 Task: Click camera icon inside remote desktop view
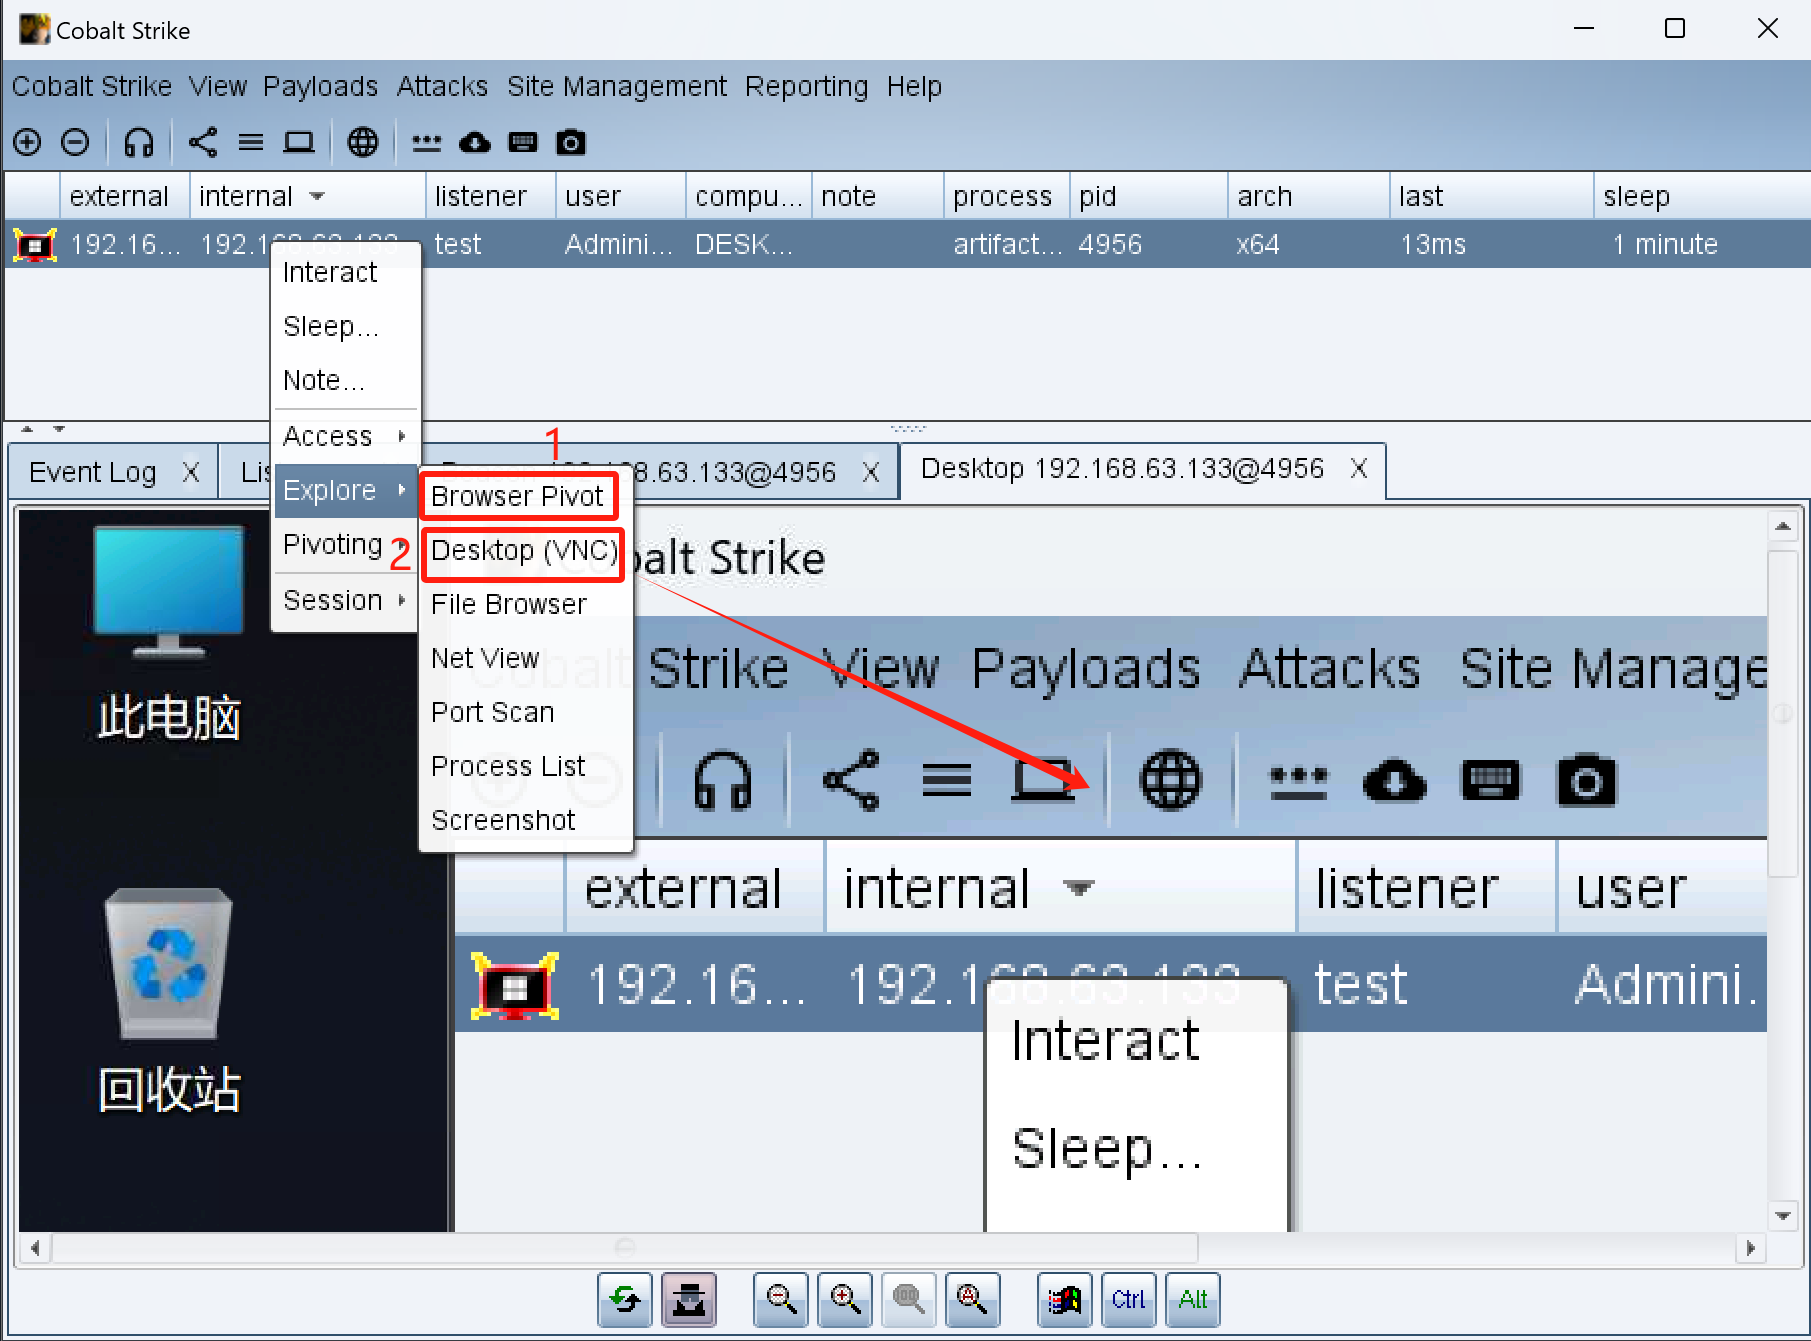point(1587,781)
